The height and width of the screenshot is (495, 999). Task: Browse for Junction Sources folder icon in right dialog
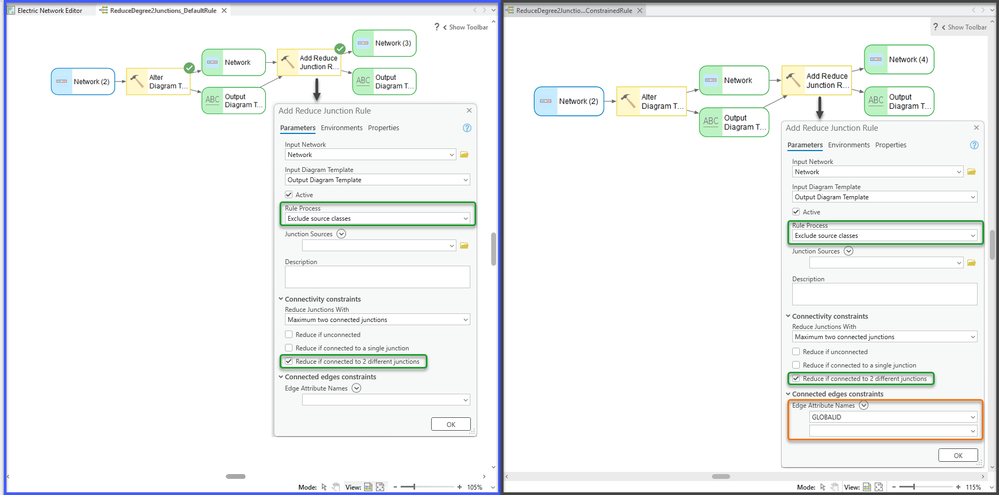click(972, 262)
